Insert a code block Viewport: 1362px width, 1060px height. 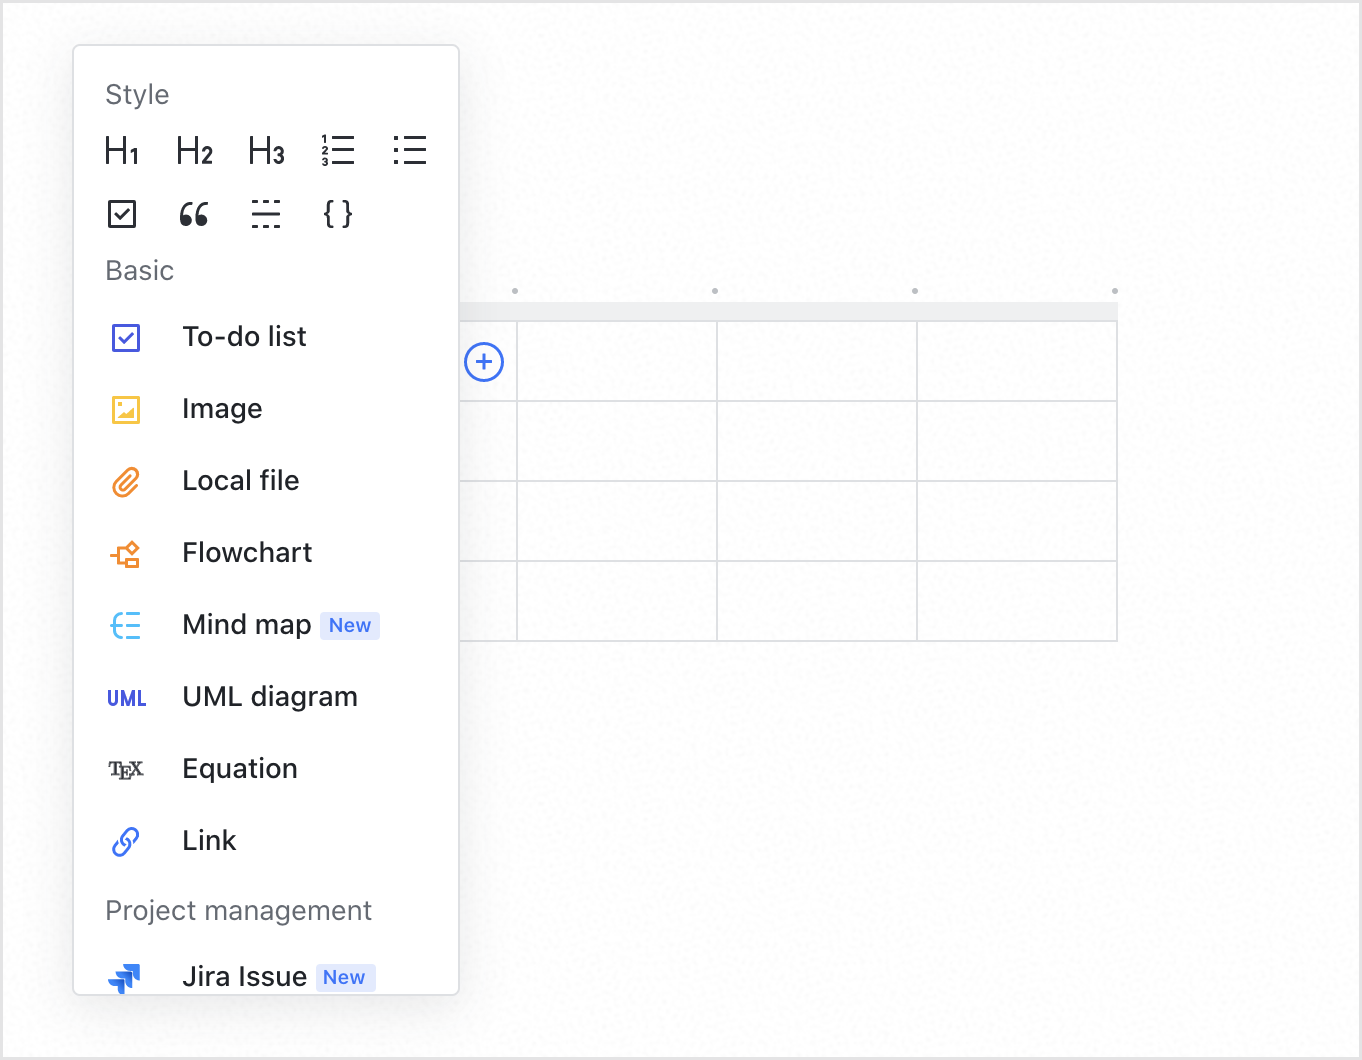[338, 214]
